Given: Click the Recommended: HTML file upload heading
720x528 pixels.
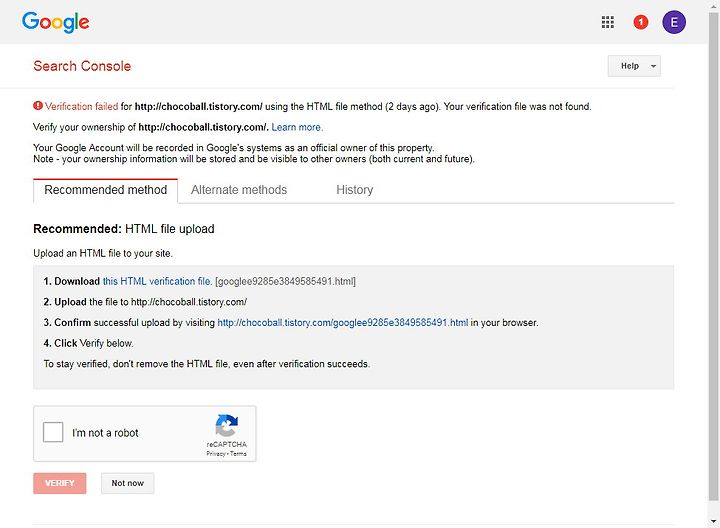Looking at the screenshot, I should point(124,229).
